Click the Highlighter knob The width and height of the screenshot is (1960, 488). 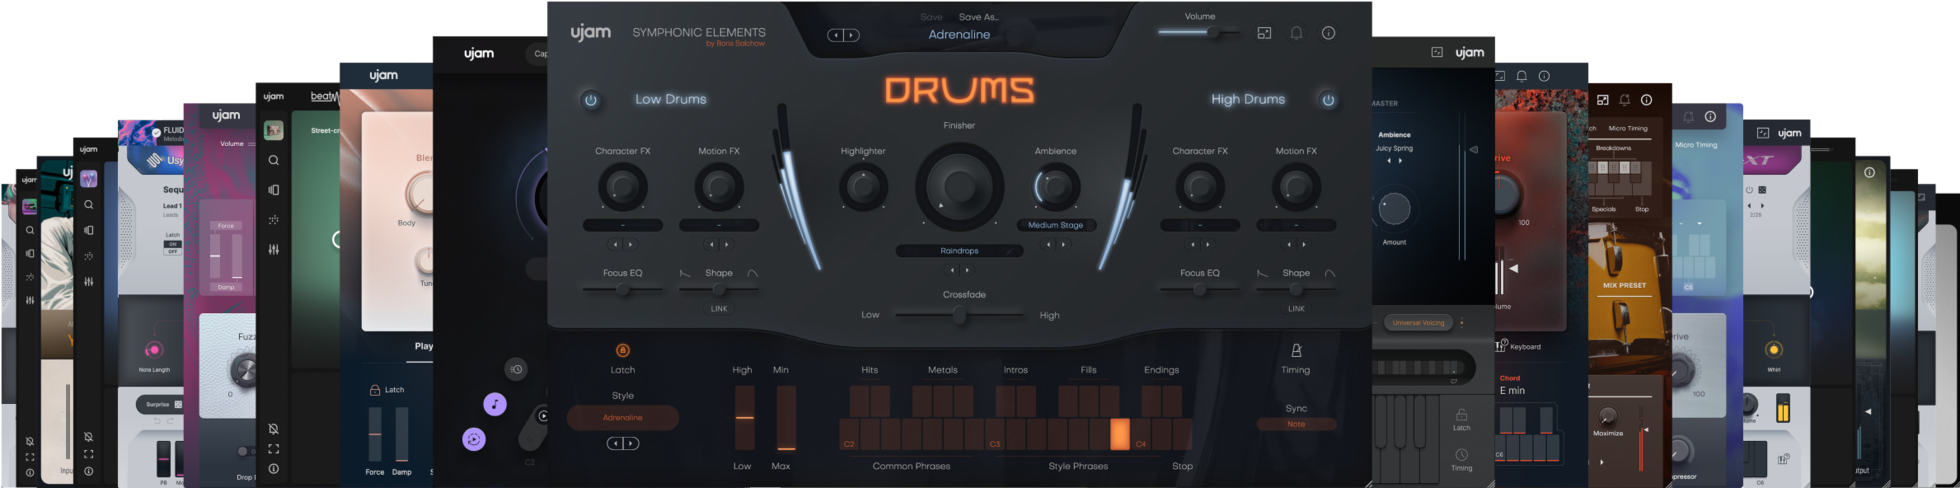click(x=863, y=187)
